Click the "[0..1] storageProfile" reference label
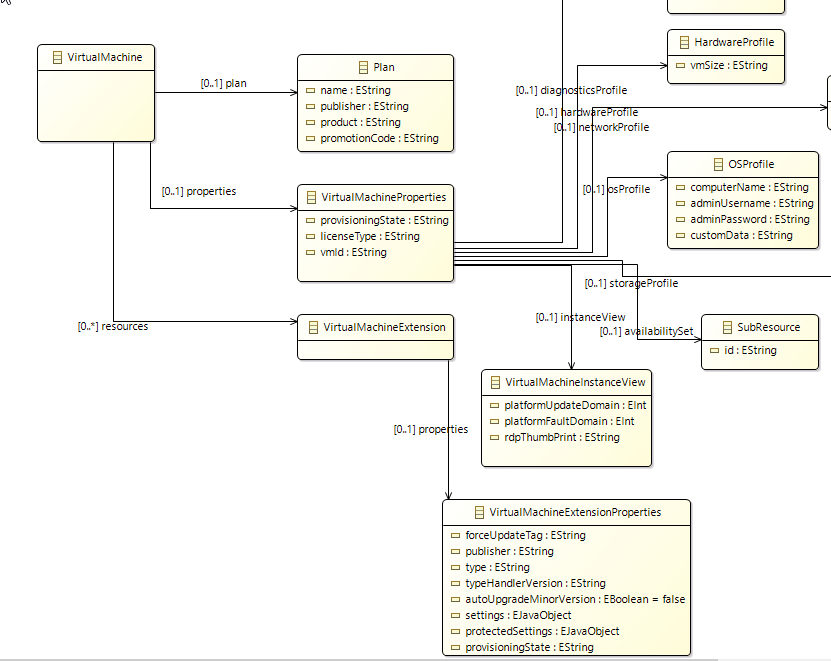 (x=631, y=284)
